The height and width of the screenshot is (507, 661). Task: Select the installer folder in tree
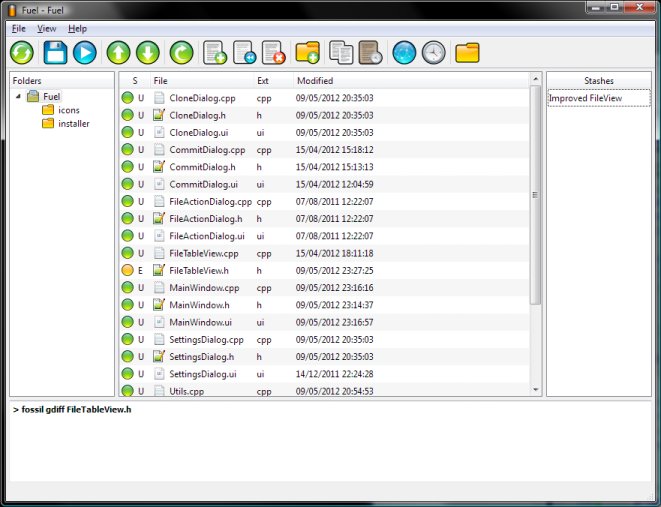coord(73,124)
